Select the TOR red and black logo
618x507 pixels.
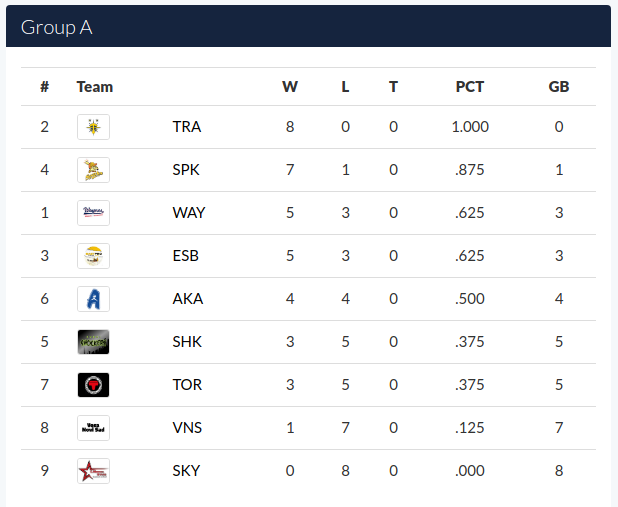[93, 385]
